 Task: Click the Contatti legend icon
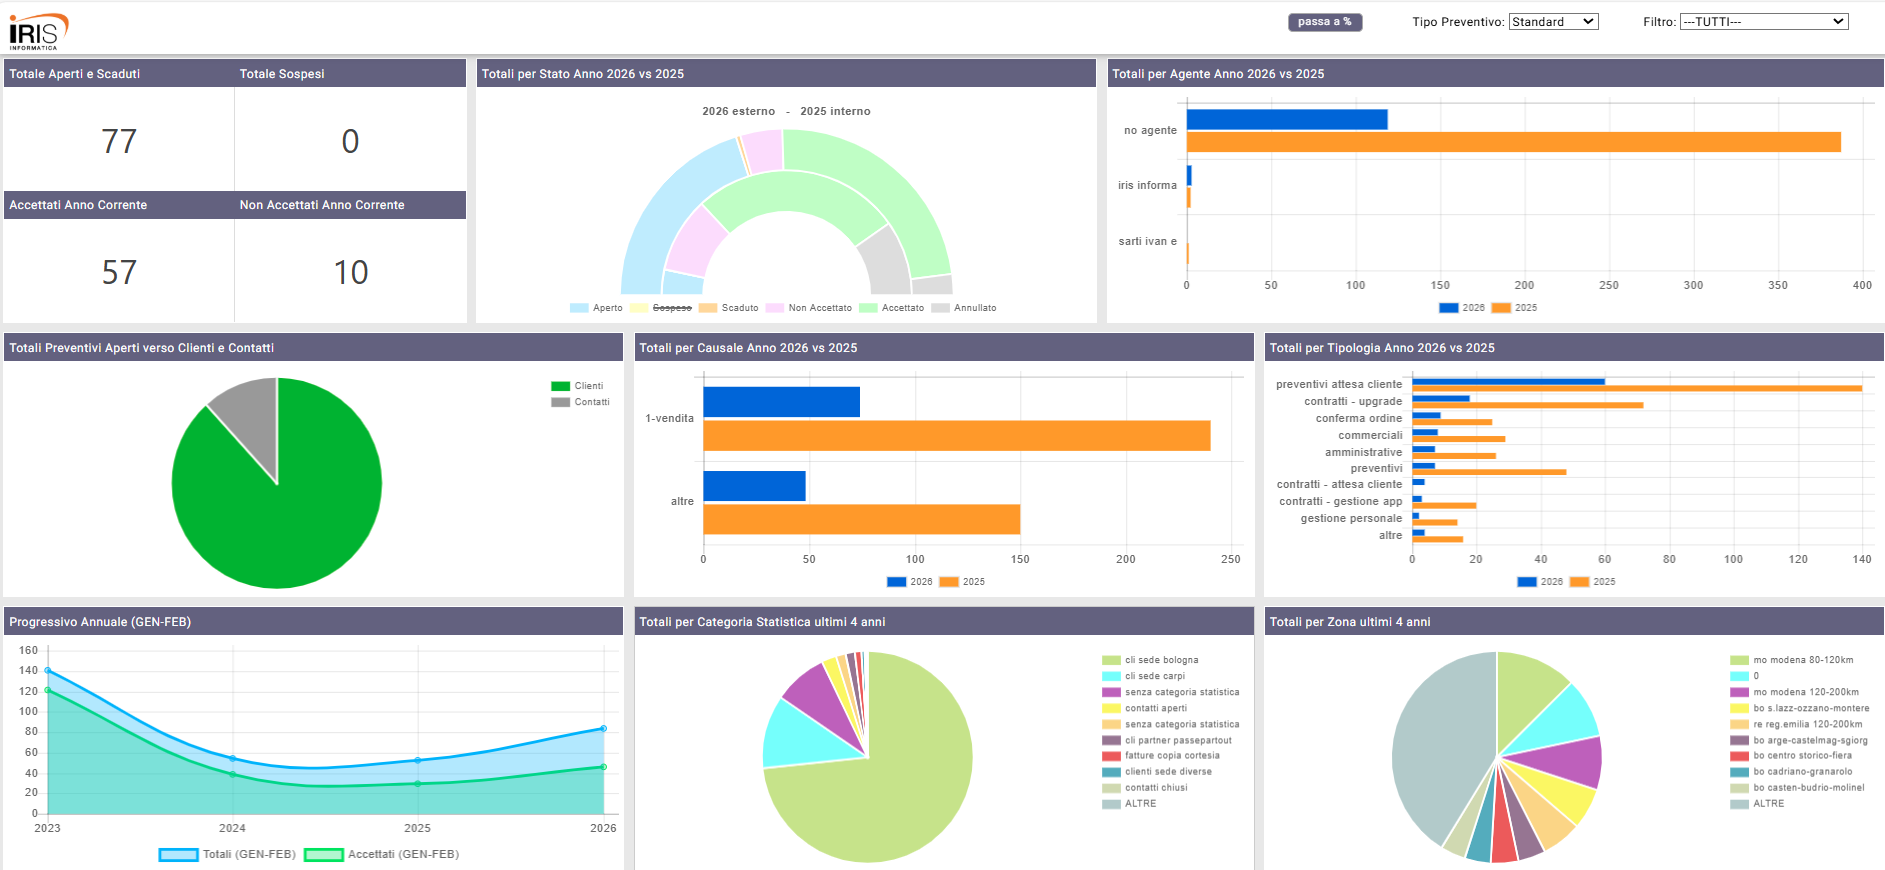point(560,402)
